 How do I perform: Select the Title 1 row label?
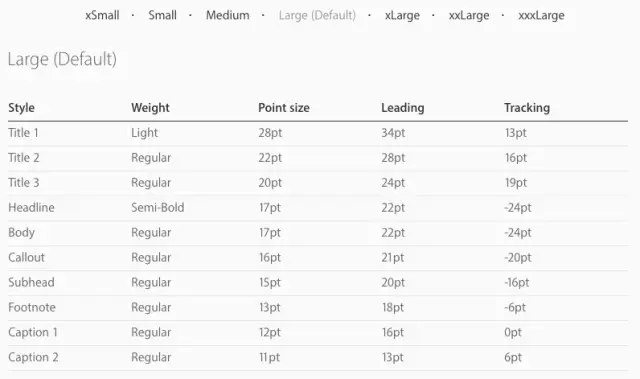[23, 133]
